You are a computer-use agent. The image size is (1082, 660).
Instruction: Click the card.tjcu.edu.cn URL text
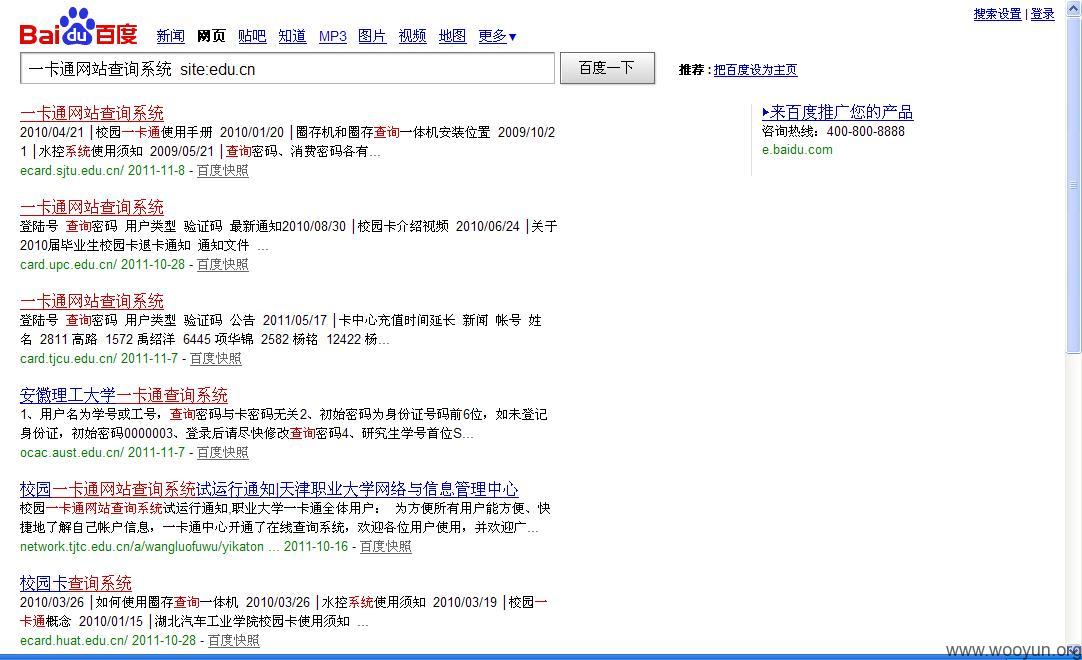pos(68,358)
